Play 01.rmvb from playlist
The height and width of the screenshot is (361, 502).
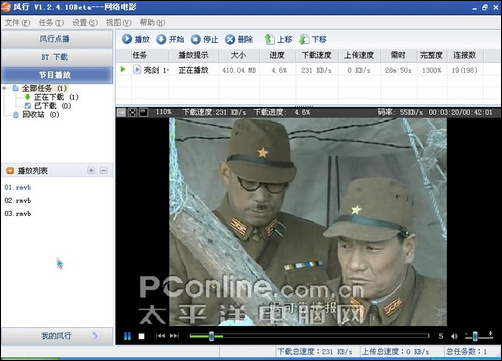point(18,187)
